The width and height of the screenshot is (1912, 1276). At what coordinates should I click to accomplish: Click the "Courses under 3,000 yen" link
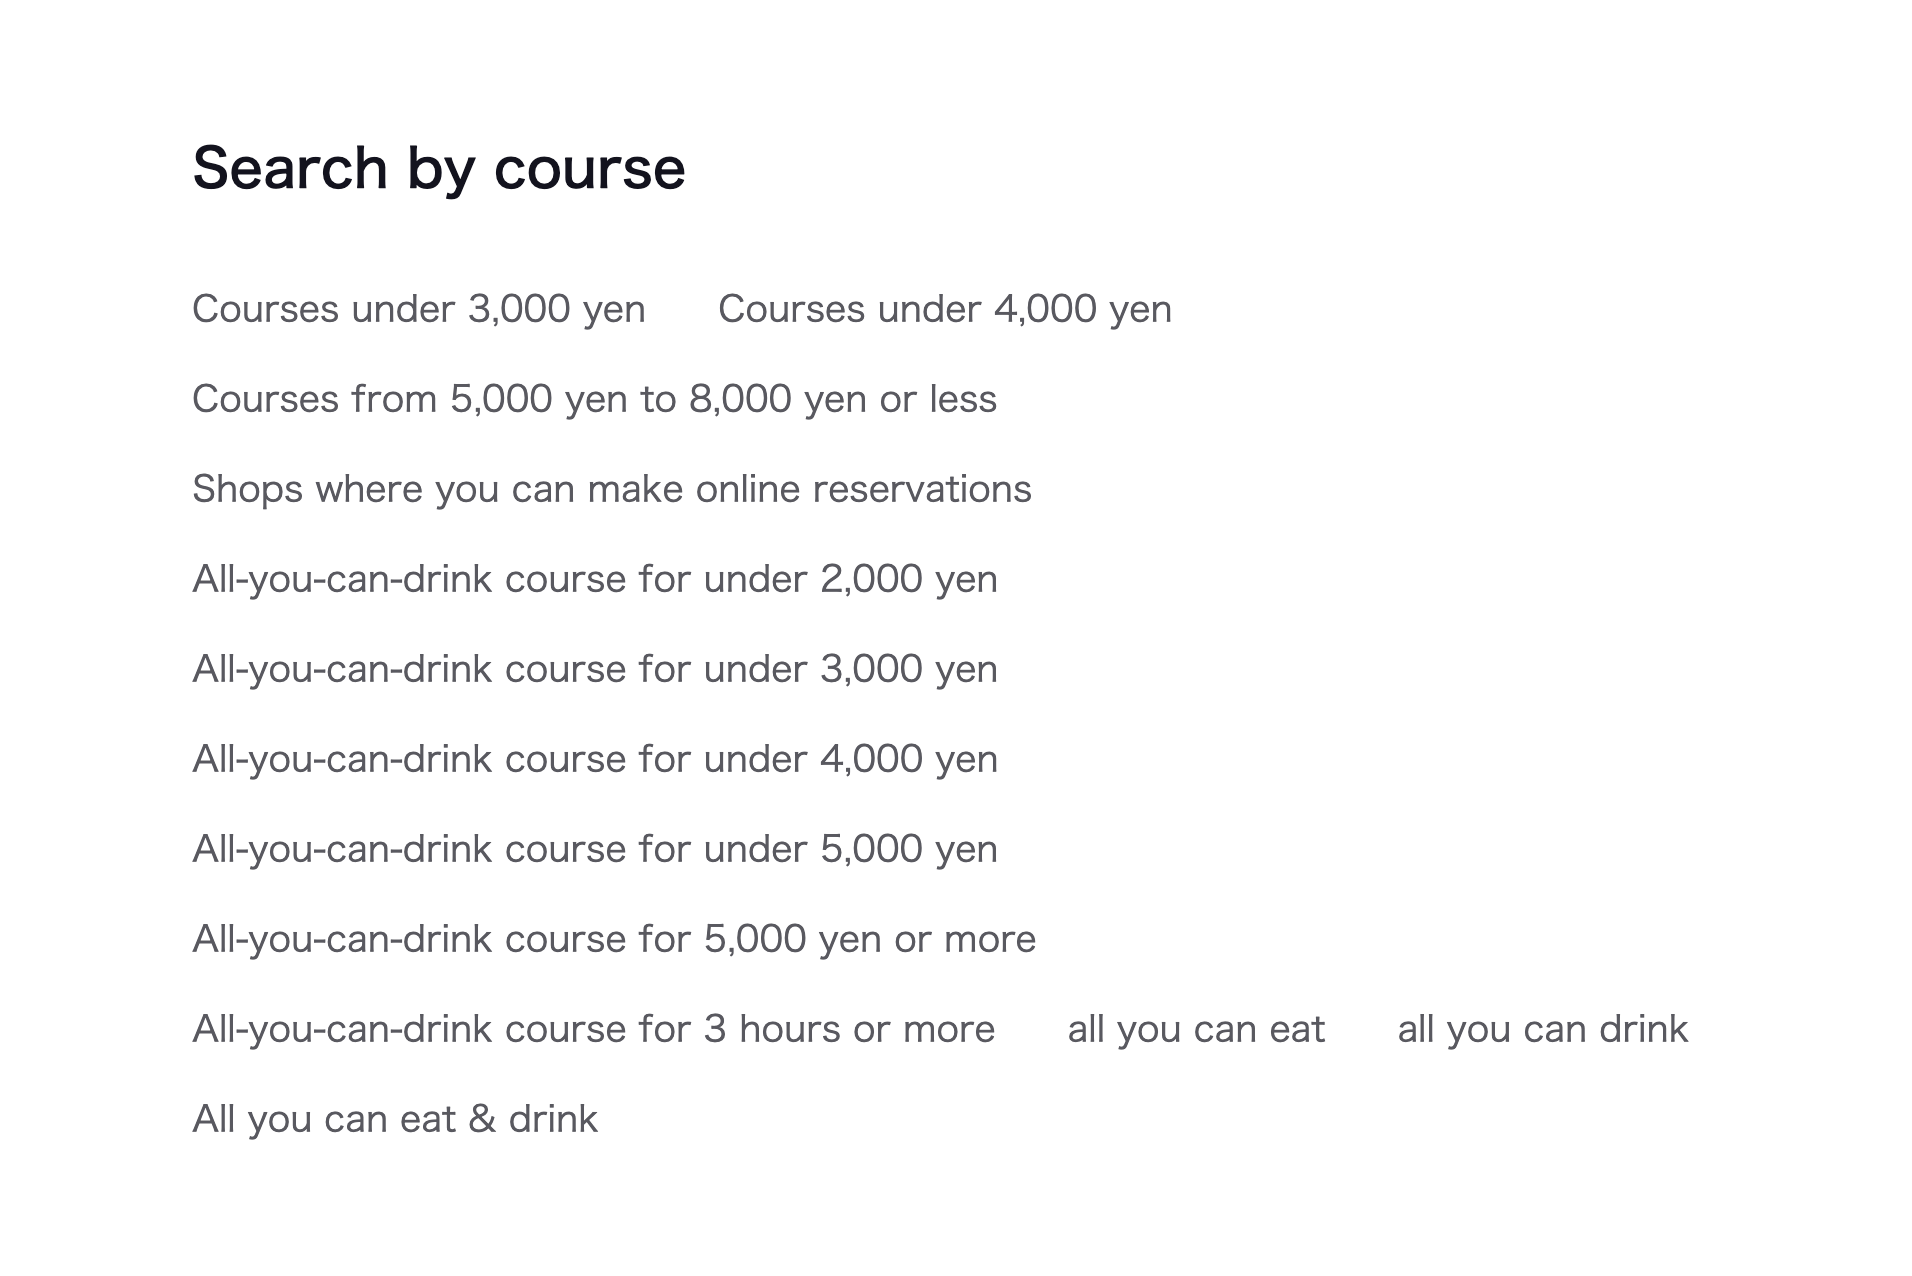[418, 309]
